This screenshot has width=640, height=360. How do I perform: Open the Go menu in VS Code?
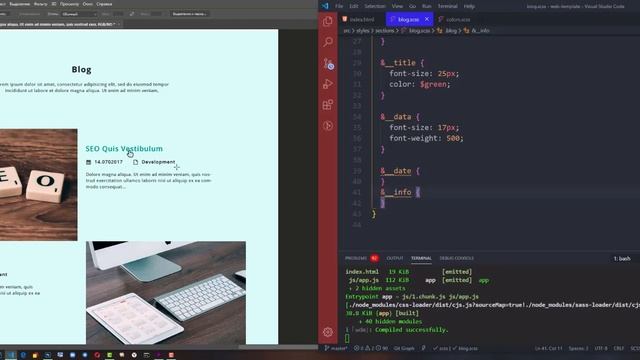click(x=413, y=6)
